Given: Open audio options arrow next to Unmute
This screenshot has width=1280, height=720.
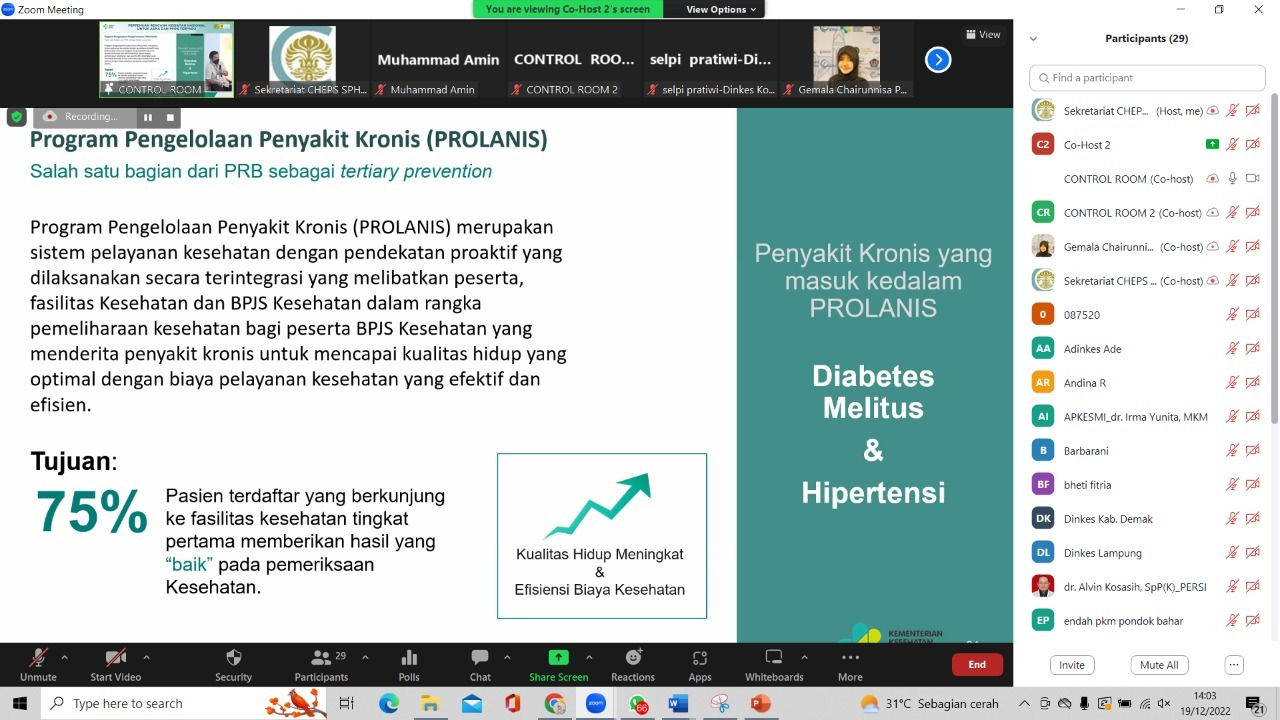Looking at the screenshot, I should pyautogui.click(x=65, y=657).
